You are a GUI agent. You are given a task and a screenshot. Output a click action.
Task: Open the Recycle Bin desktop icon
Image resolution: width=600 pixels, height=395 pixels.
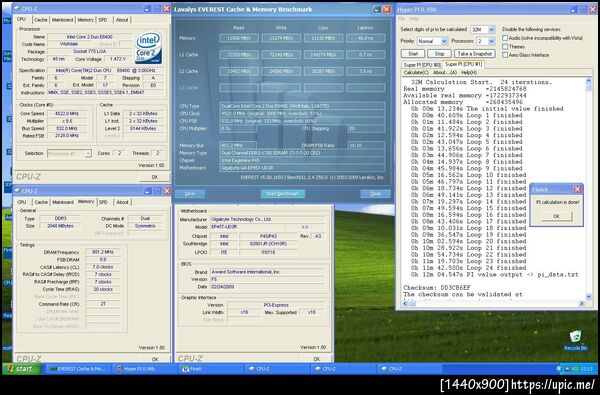[x=575, y=340]
